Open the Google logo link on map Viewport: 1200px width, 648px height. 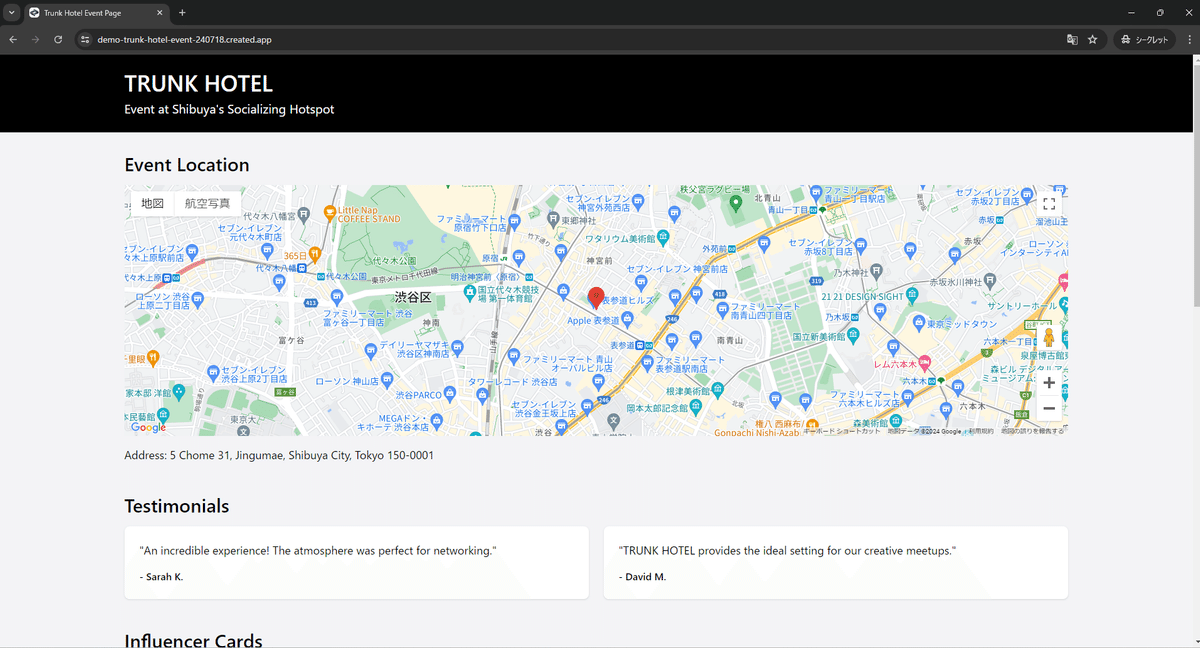[x=149, y=427]
